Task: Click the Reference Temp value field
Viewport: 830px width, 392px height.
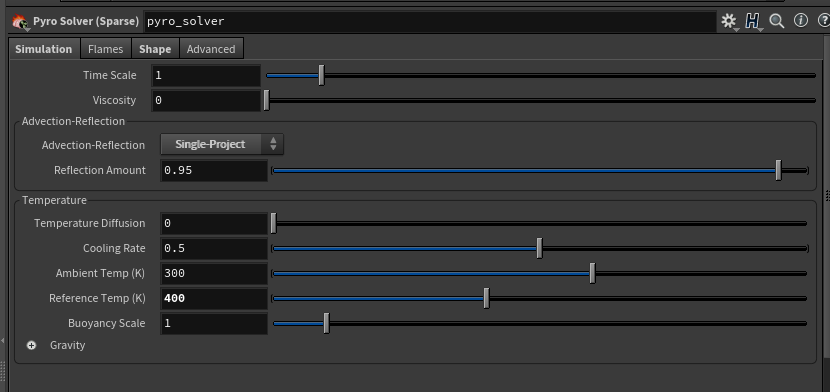Action: pyautogui.click(x=214, y=298)
